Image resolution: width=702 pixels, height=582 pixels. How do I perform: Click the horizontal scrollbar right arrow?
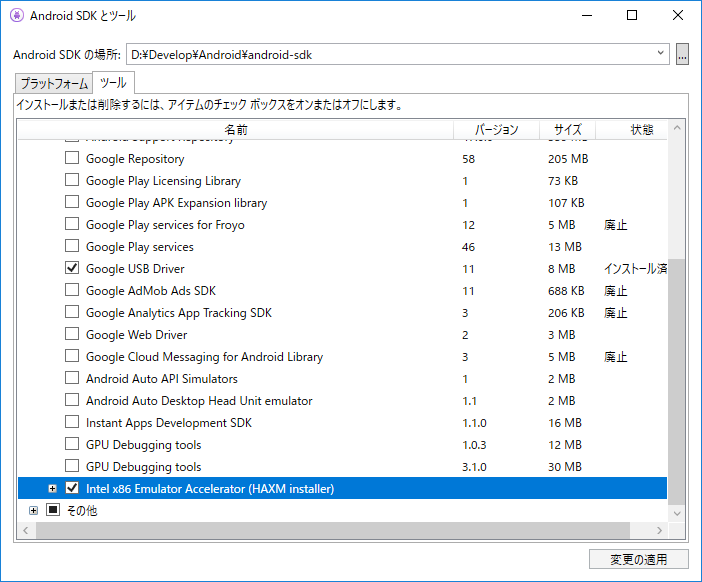click(x=659, y=531)
